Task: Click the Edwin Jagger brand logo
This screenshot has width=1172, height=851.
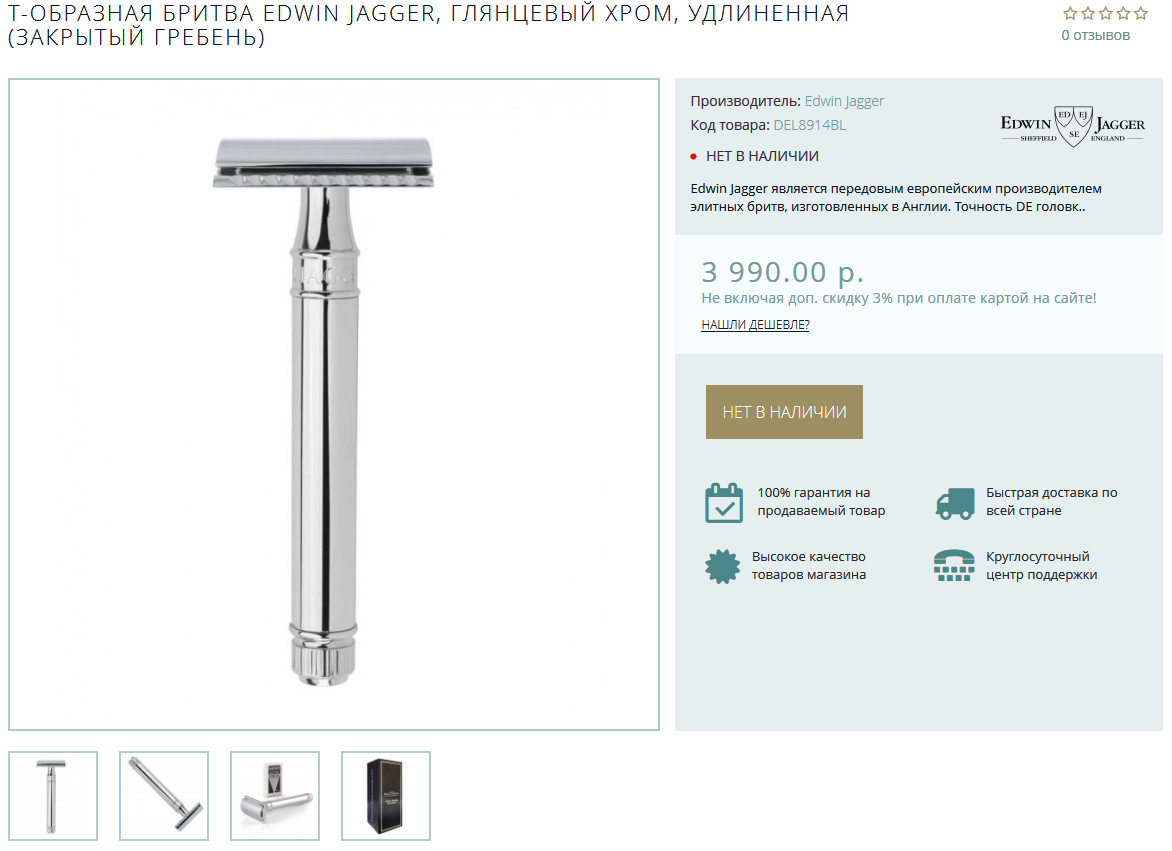Action: pyautogui.click(x=1073, y=126)
